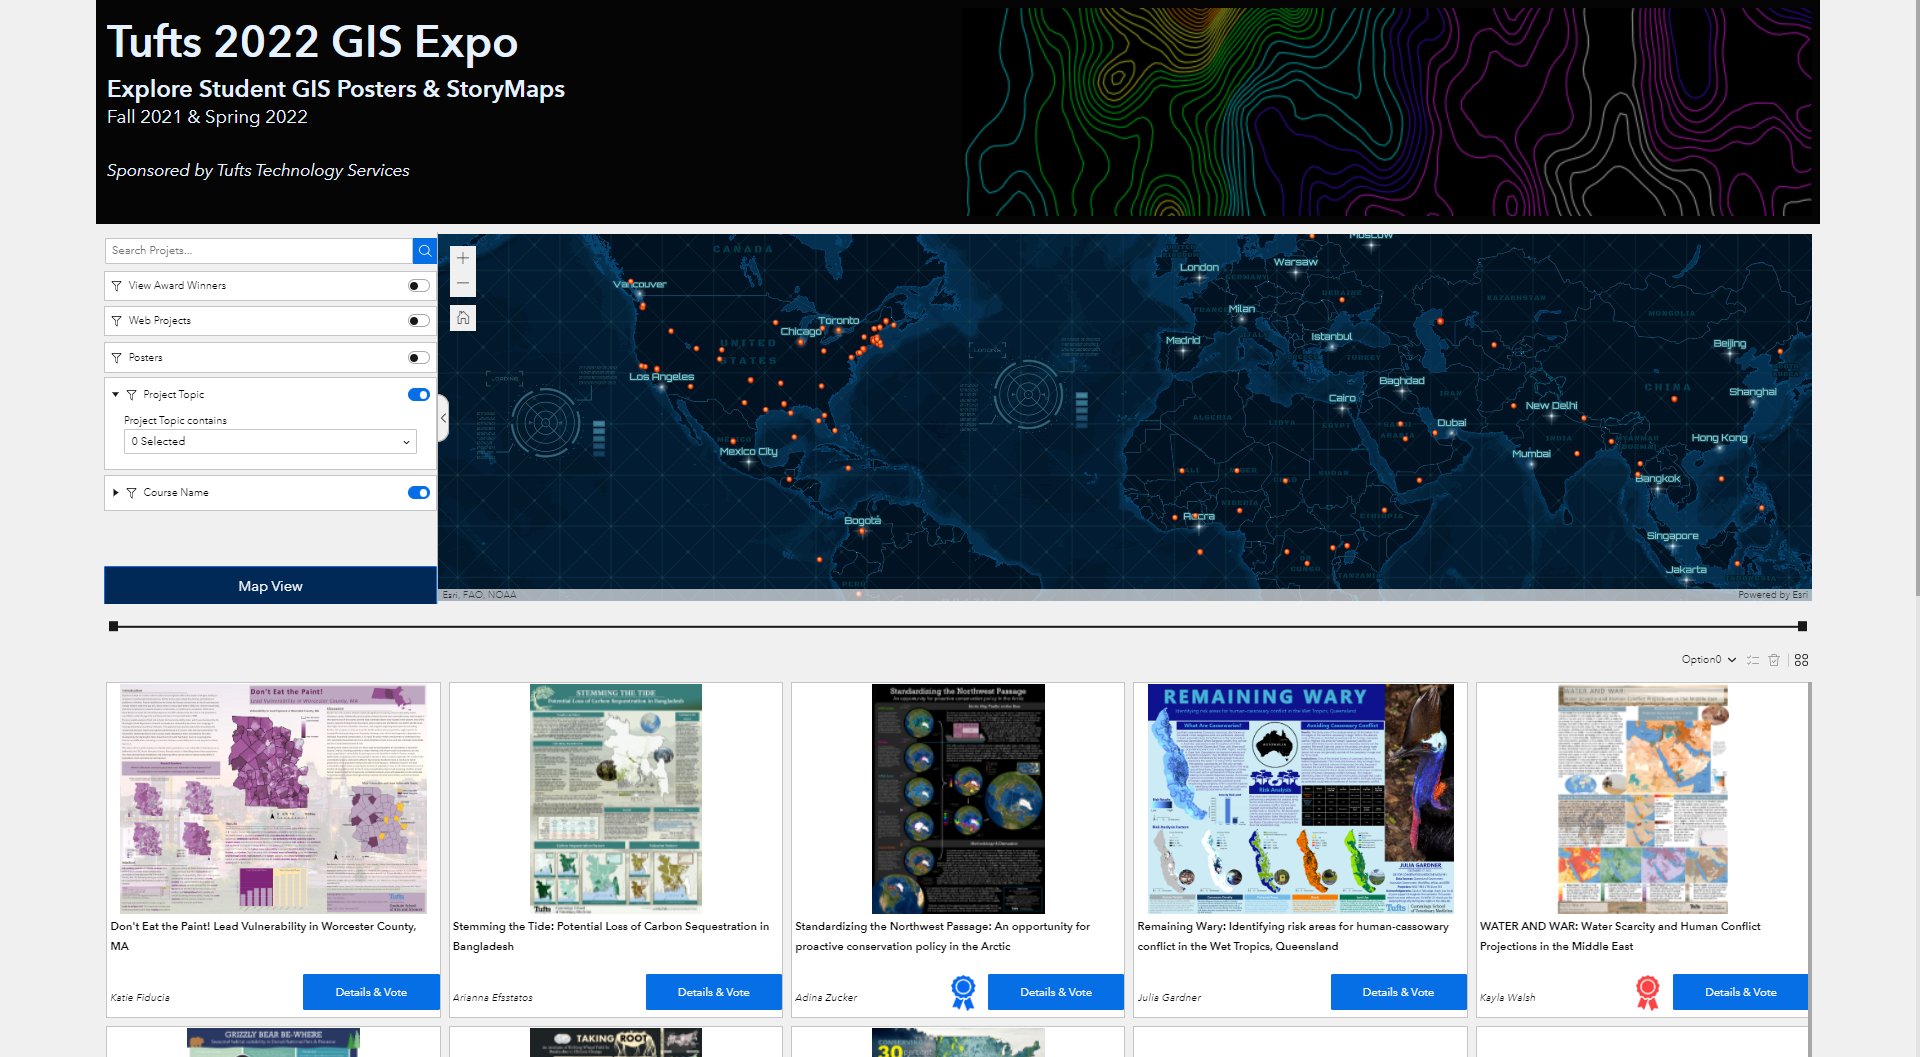Screen dimensions: 1920x1057
Task: Click Details & Vote for Arianna Efstatos's project
Action: coord(714,992)
